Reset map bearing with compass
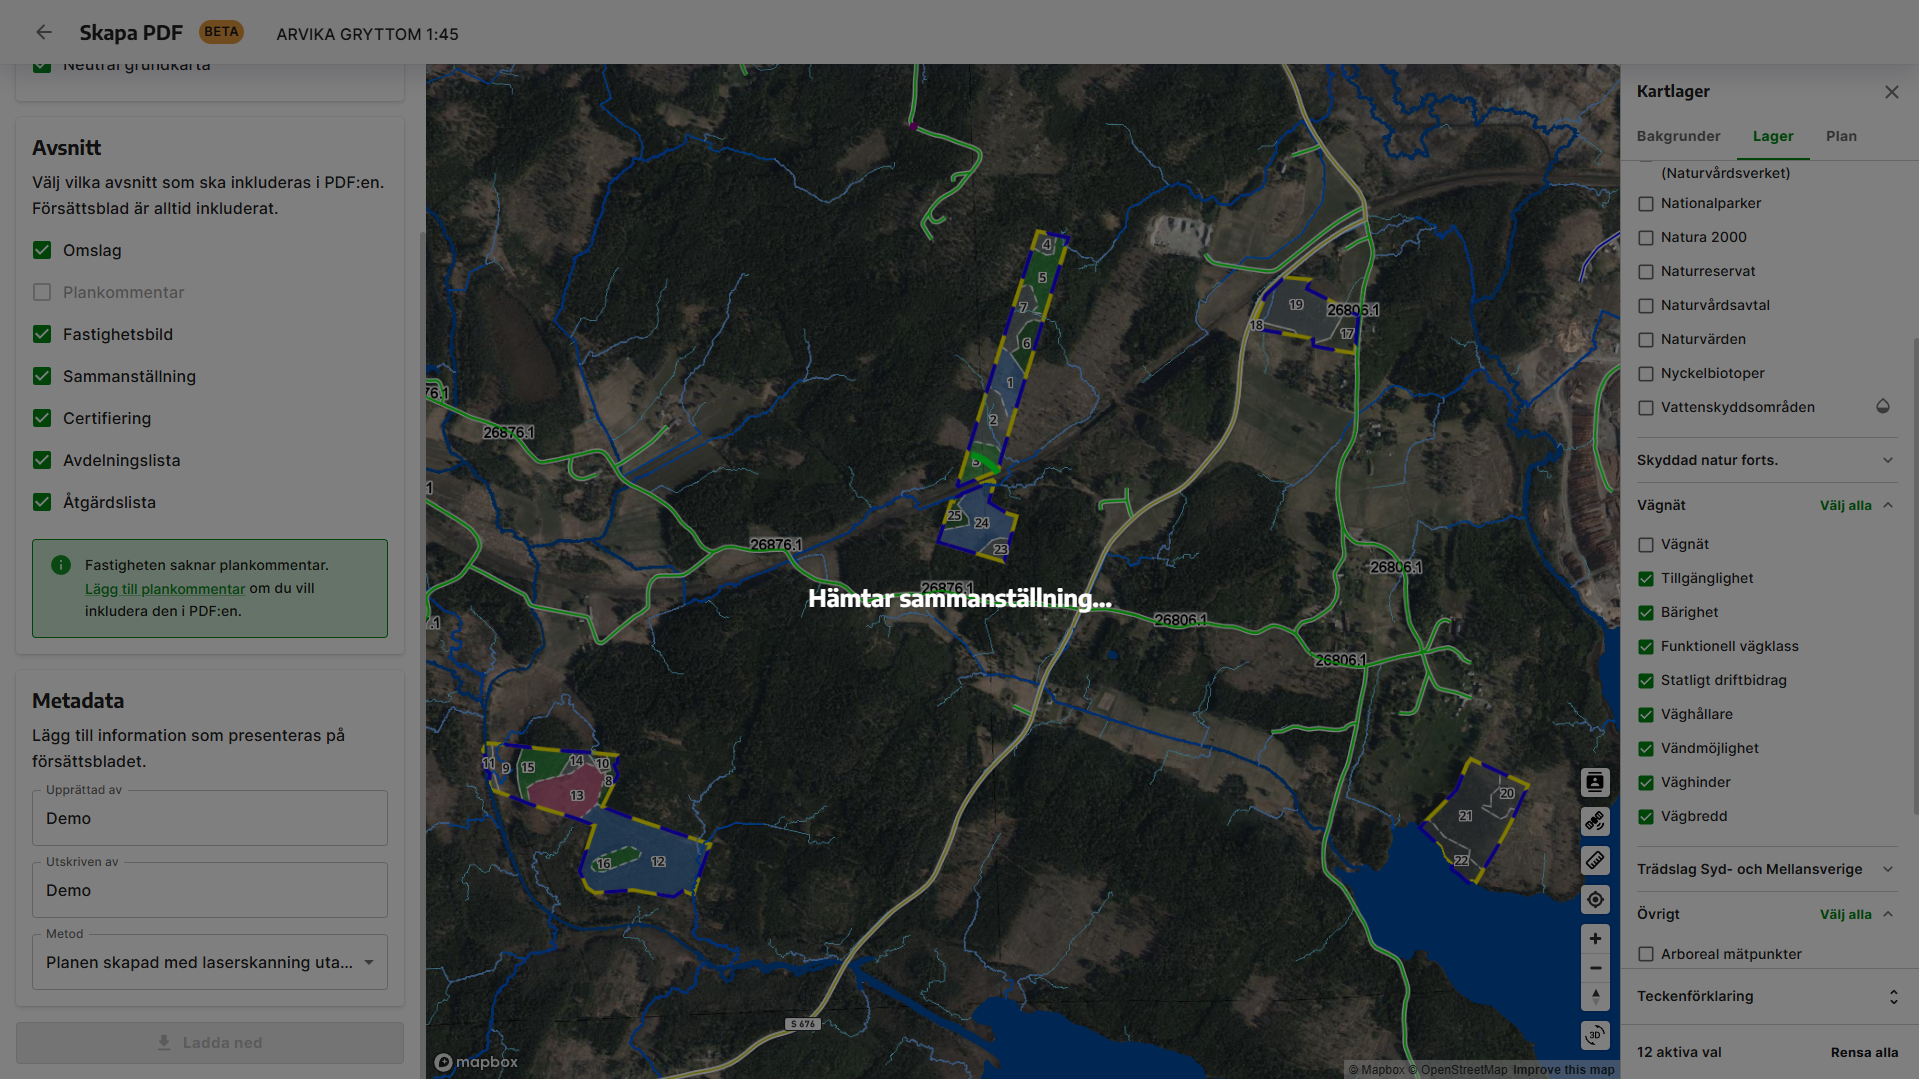The height and width of the screenshot is (1079, 1919). click(x=1595, y=996)
